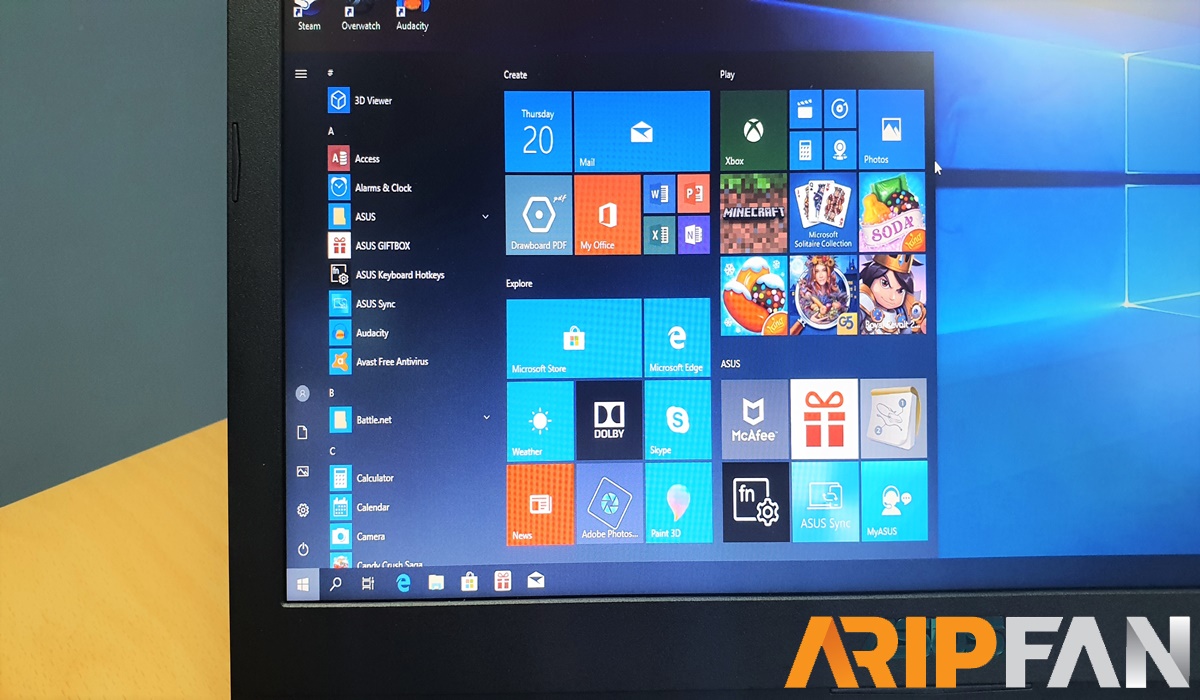Screen dimensions: 1200x700
Task: Click the Power button in Start sidebar
Action: 303,549
